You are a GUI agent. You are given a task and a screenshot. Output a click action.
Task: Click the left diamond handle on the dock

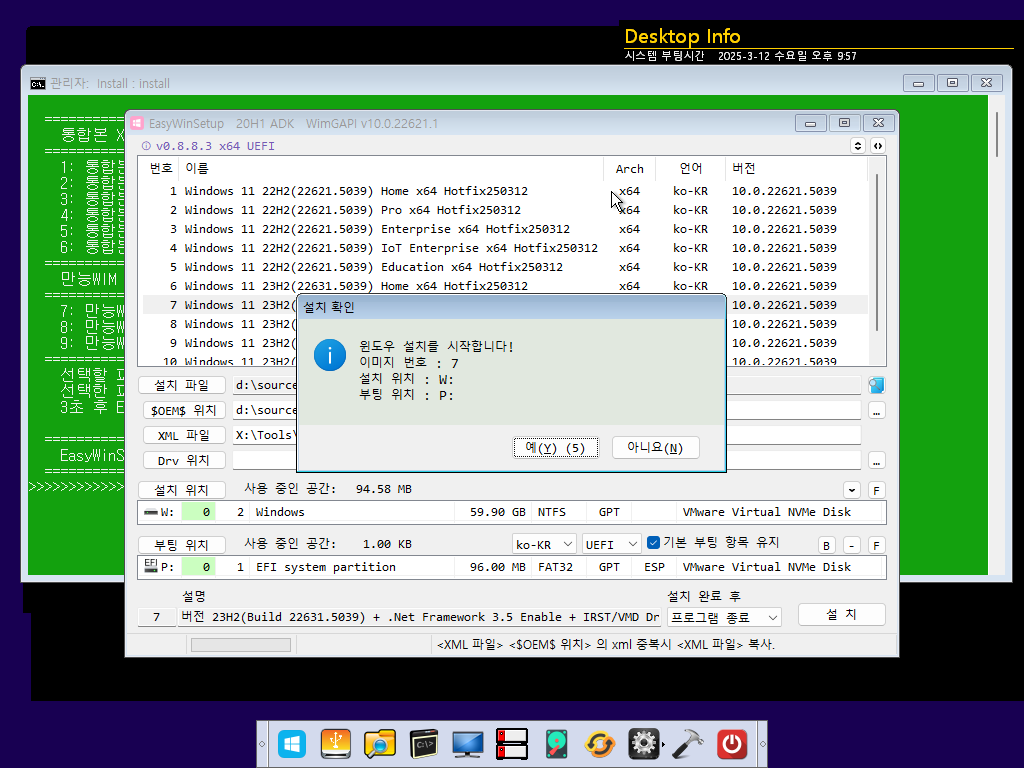coord(262,744)
